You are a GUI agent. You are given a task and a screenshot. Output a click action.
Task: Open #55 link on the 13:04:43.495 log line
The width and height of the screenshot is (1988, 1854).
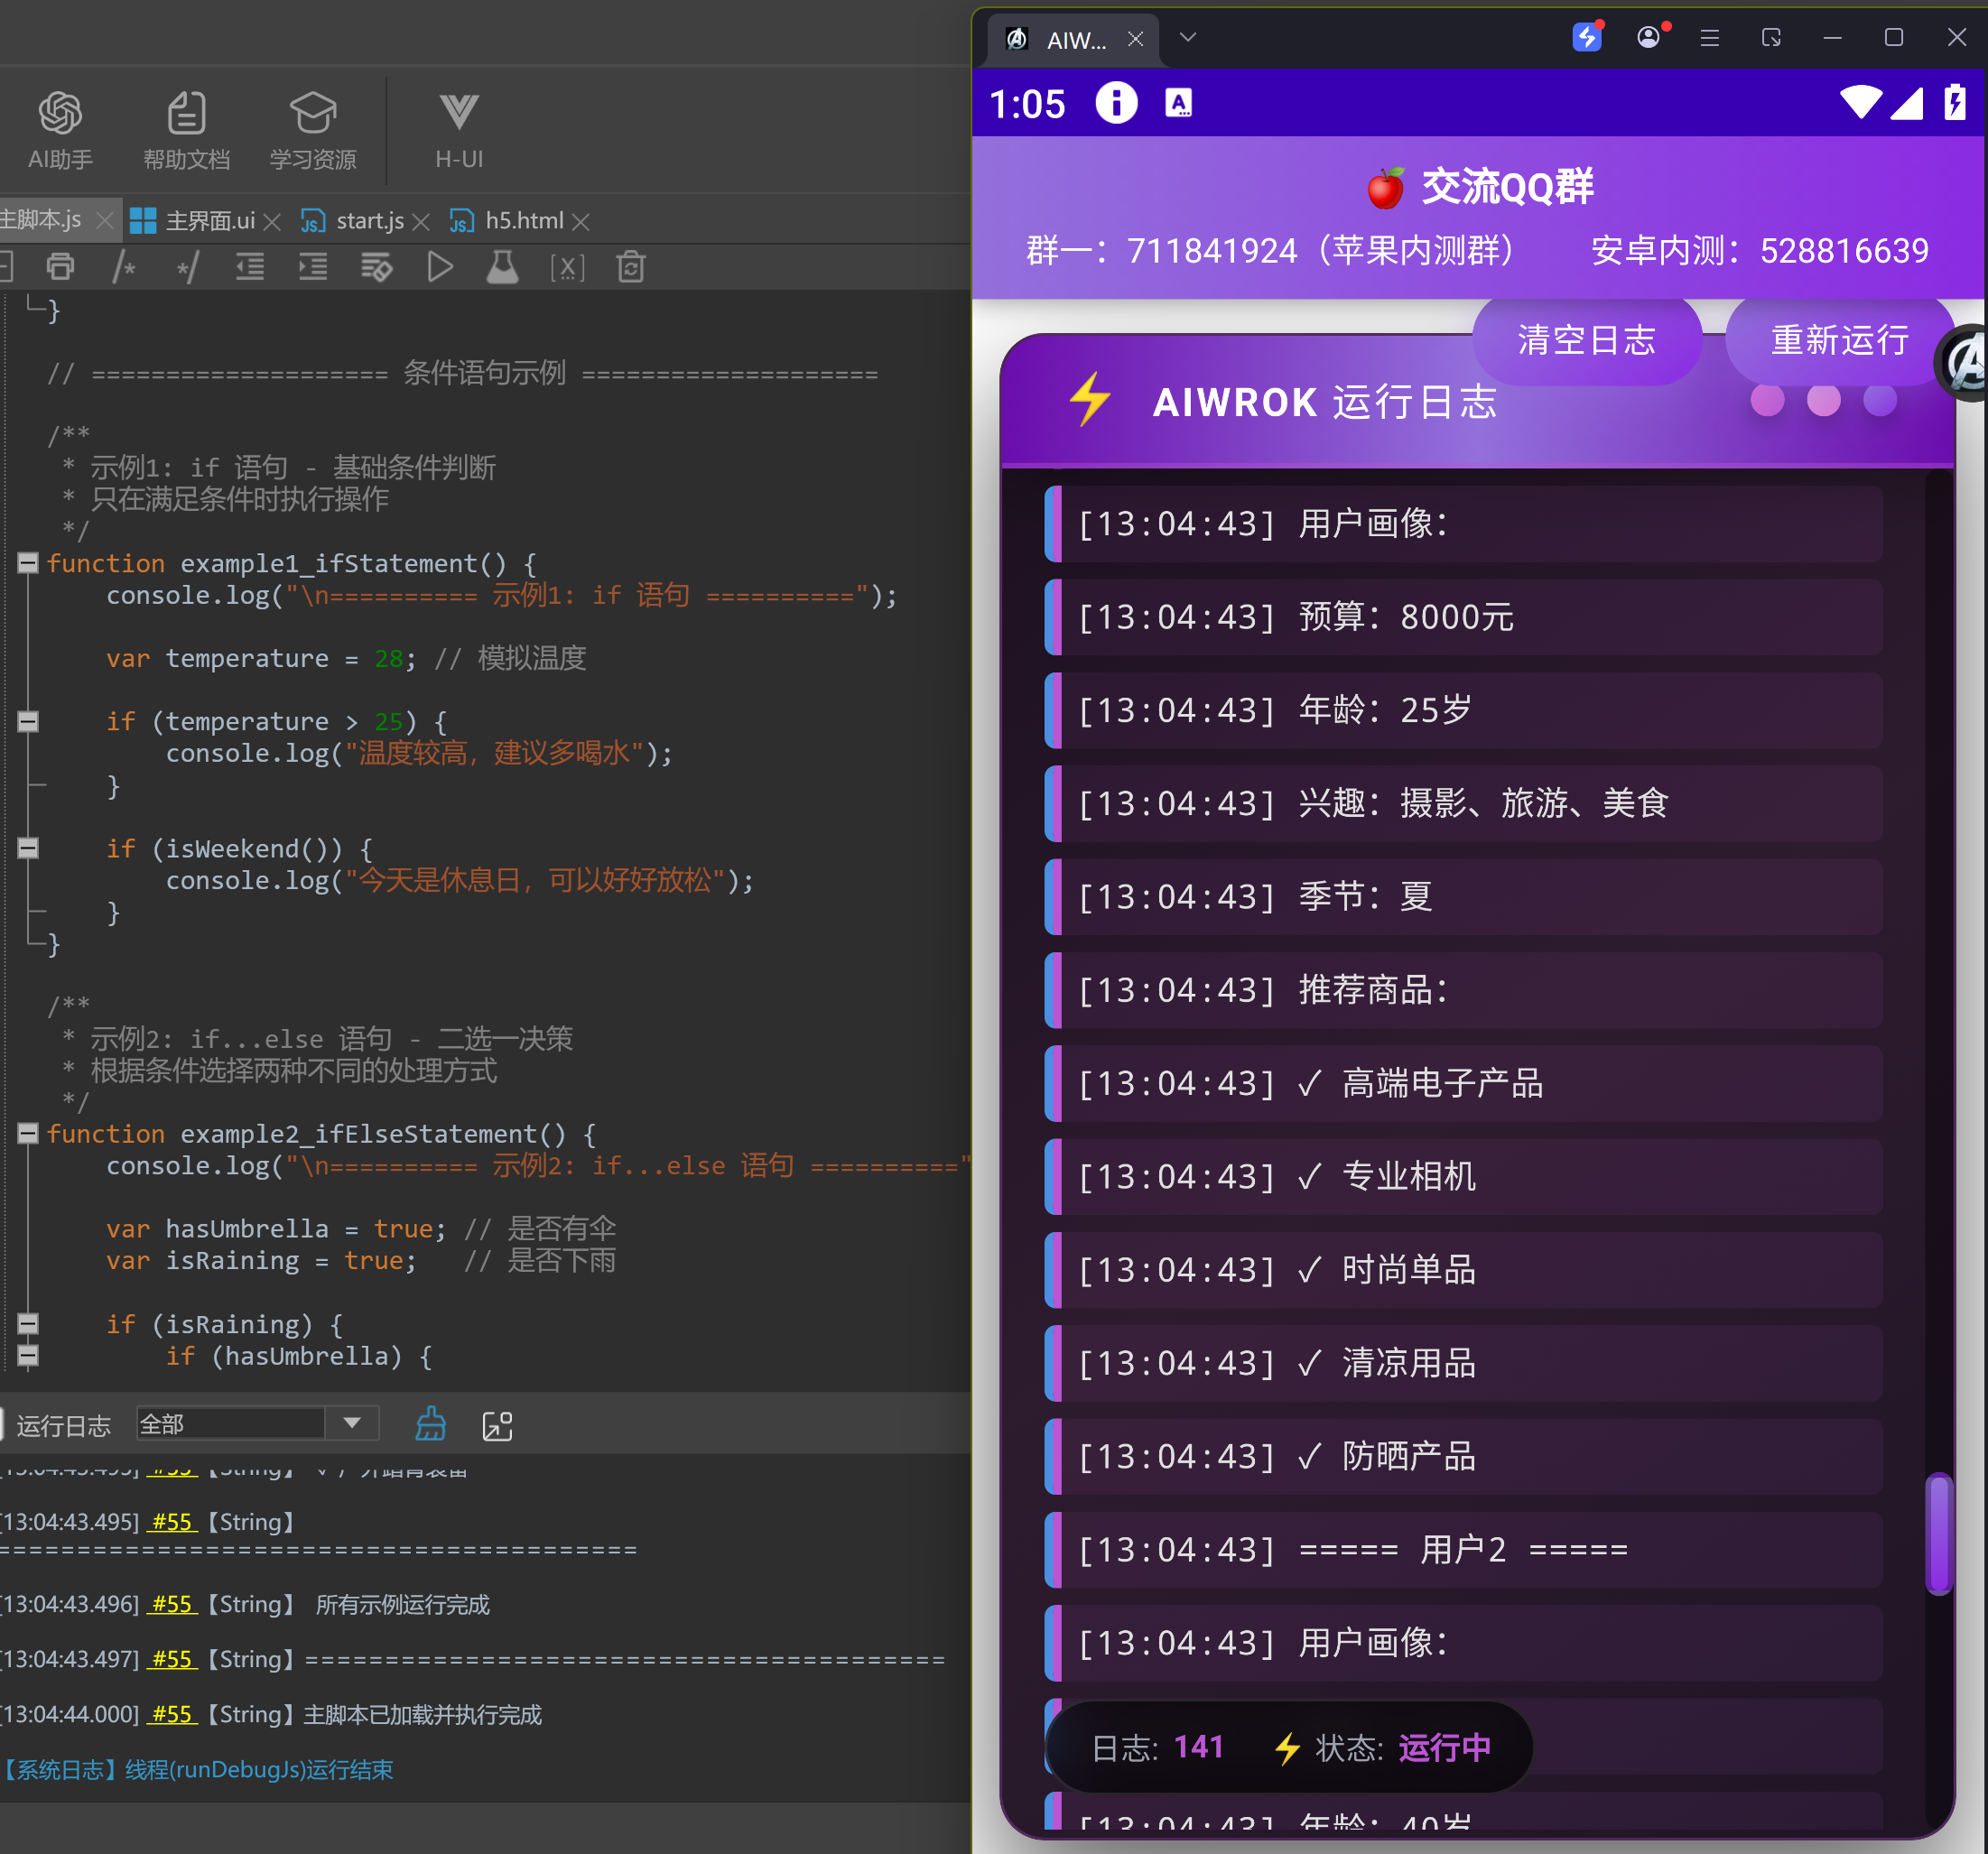(172, 1521)
